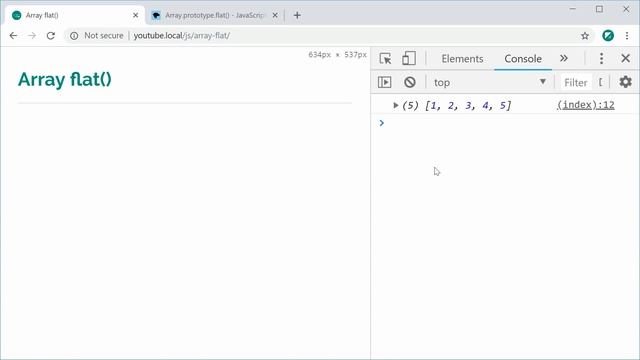The height and width of the screenshot is (360, 640).
Task: Select the Console panel tab
Action: pyautogui.click(x=523, y=59)
